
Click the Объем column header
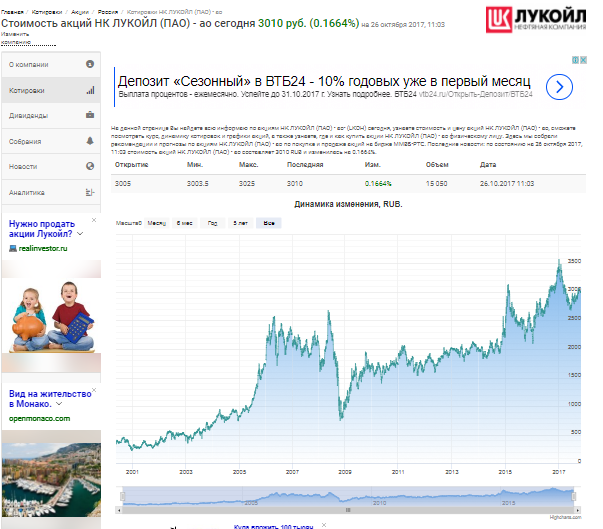coord(437,165)
